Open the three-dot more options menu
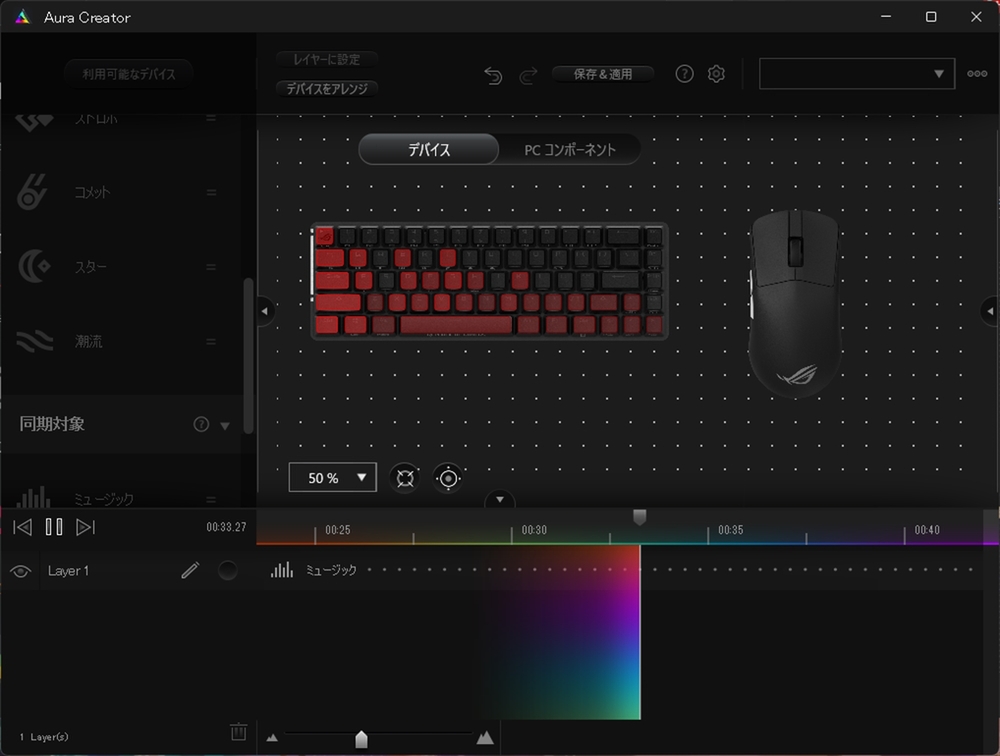Image resolution: width=1000 pixels, height=756 pixels. pyautogui.click(x=977, y=74)
